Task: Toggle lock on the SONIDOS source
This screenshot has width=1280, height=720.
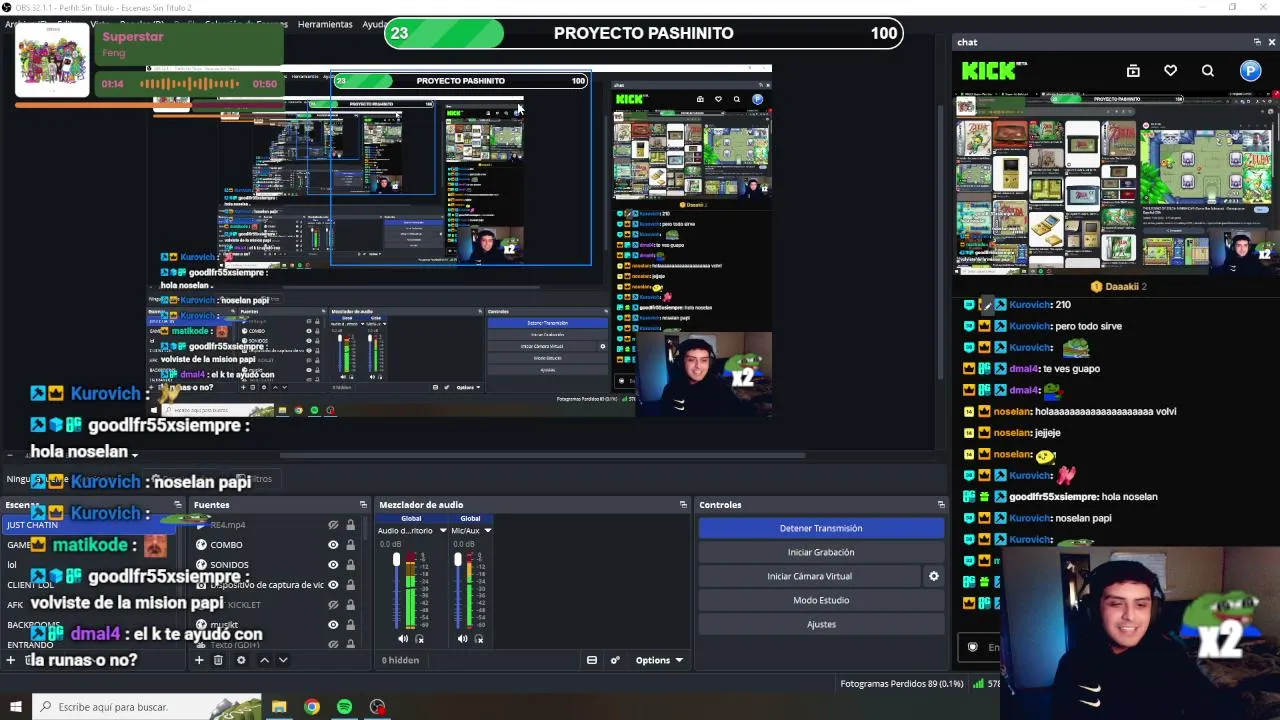Action: [x=350, y=565]
